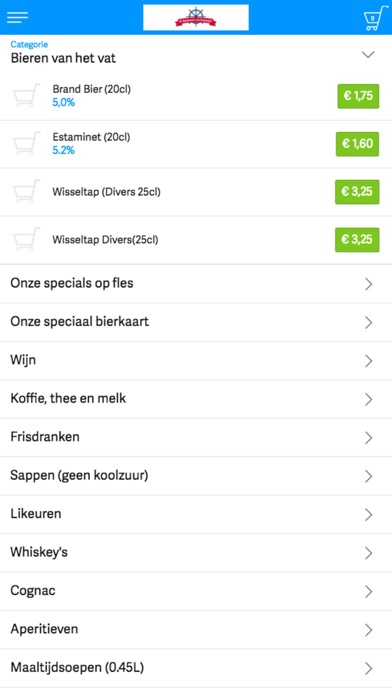Click the € 1,75 Brand Bier price button

coord(358,96)
